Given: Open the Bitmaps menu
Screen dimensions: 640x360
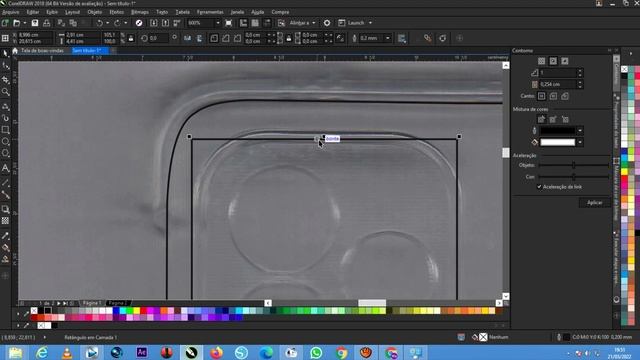Looking at the screenshot, I should tap(140, 12).
